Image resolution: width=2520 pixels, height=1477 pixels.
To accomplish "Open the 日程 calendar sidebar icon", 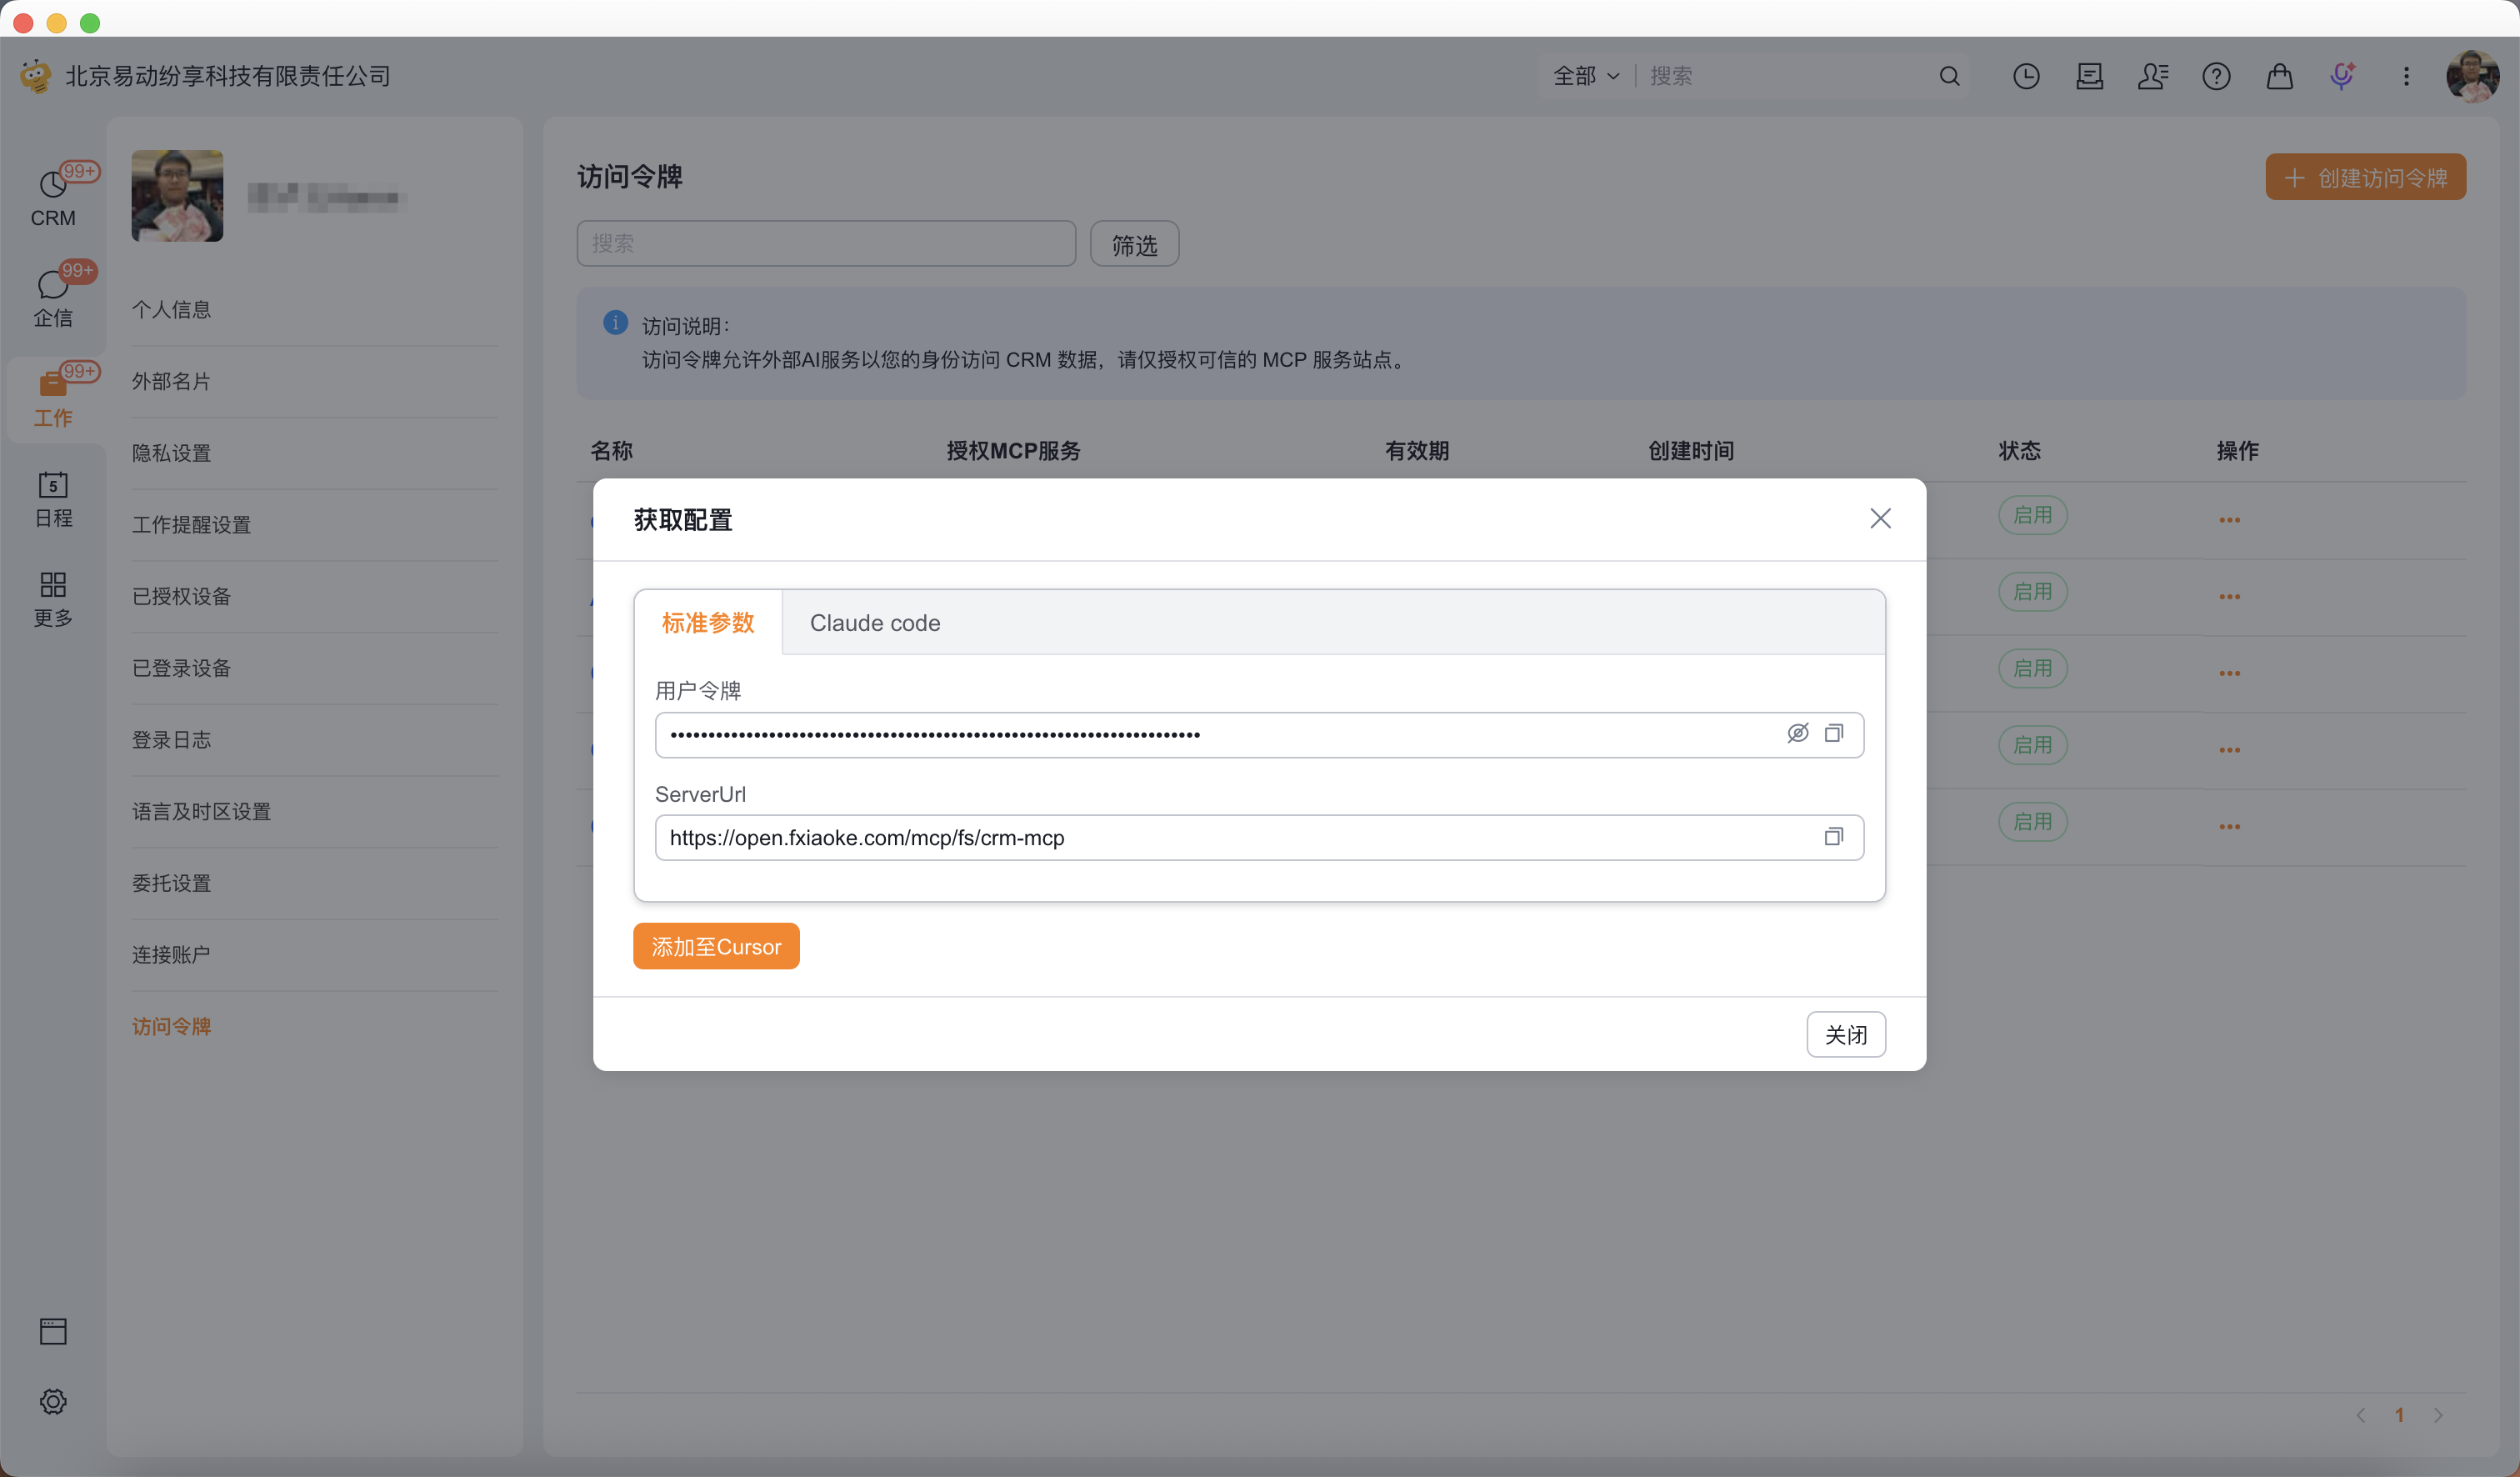I will pos(53,498).
